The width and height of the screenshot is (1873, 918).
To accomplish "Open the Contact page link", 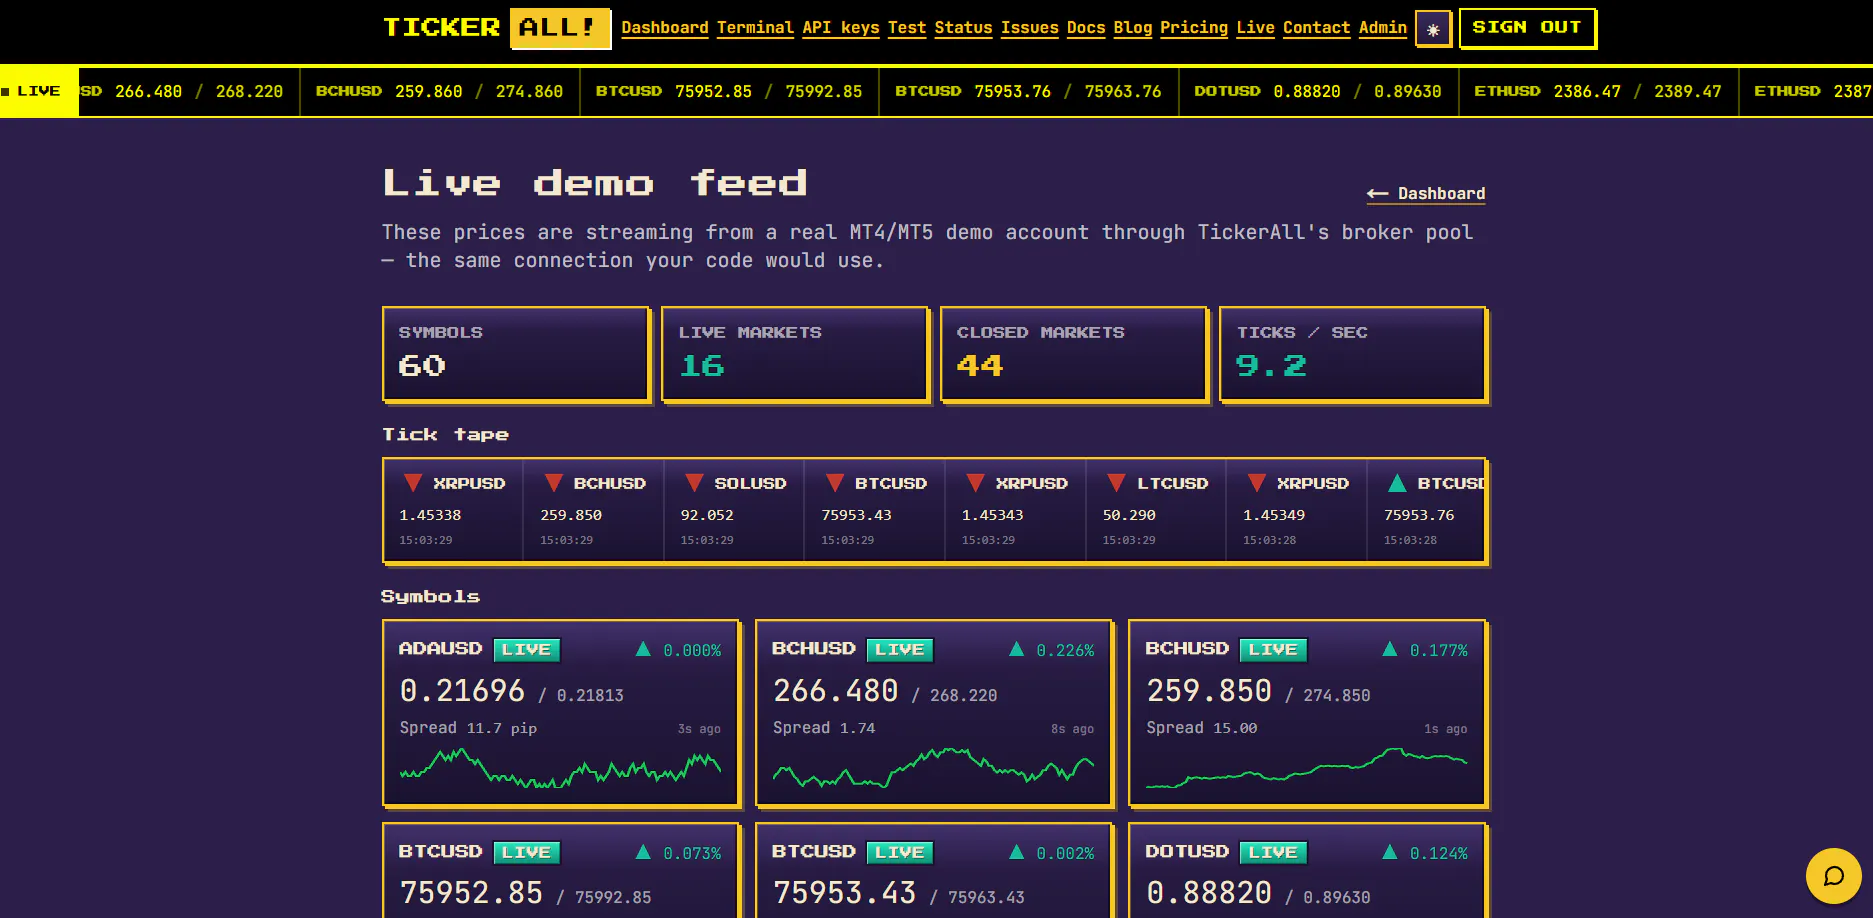I will [x=1317, y=28].
